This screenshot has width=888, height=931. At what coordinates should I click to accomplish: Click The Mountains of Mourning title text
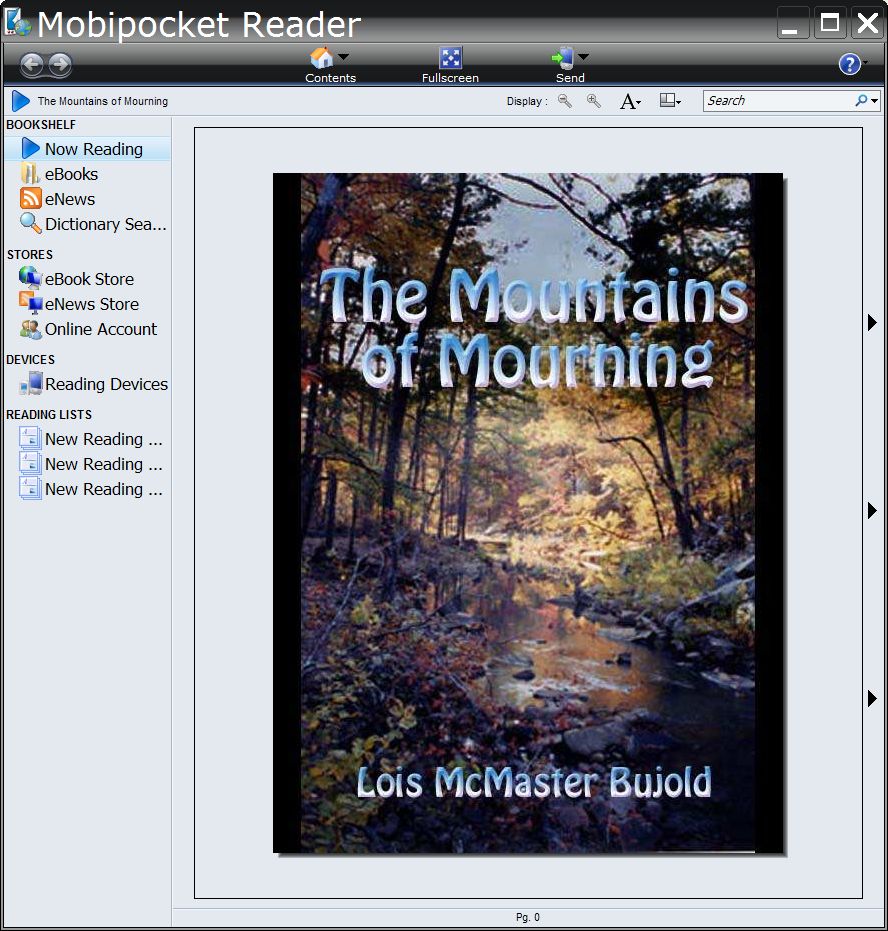103,101
